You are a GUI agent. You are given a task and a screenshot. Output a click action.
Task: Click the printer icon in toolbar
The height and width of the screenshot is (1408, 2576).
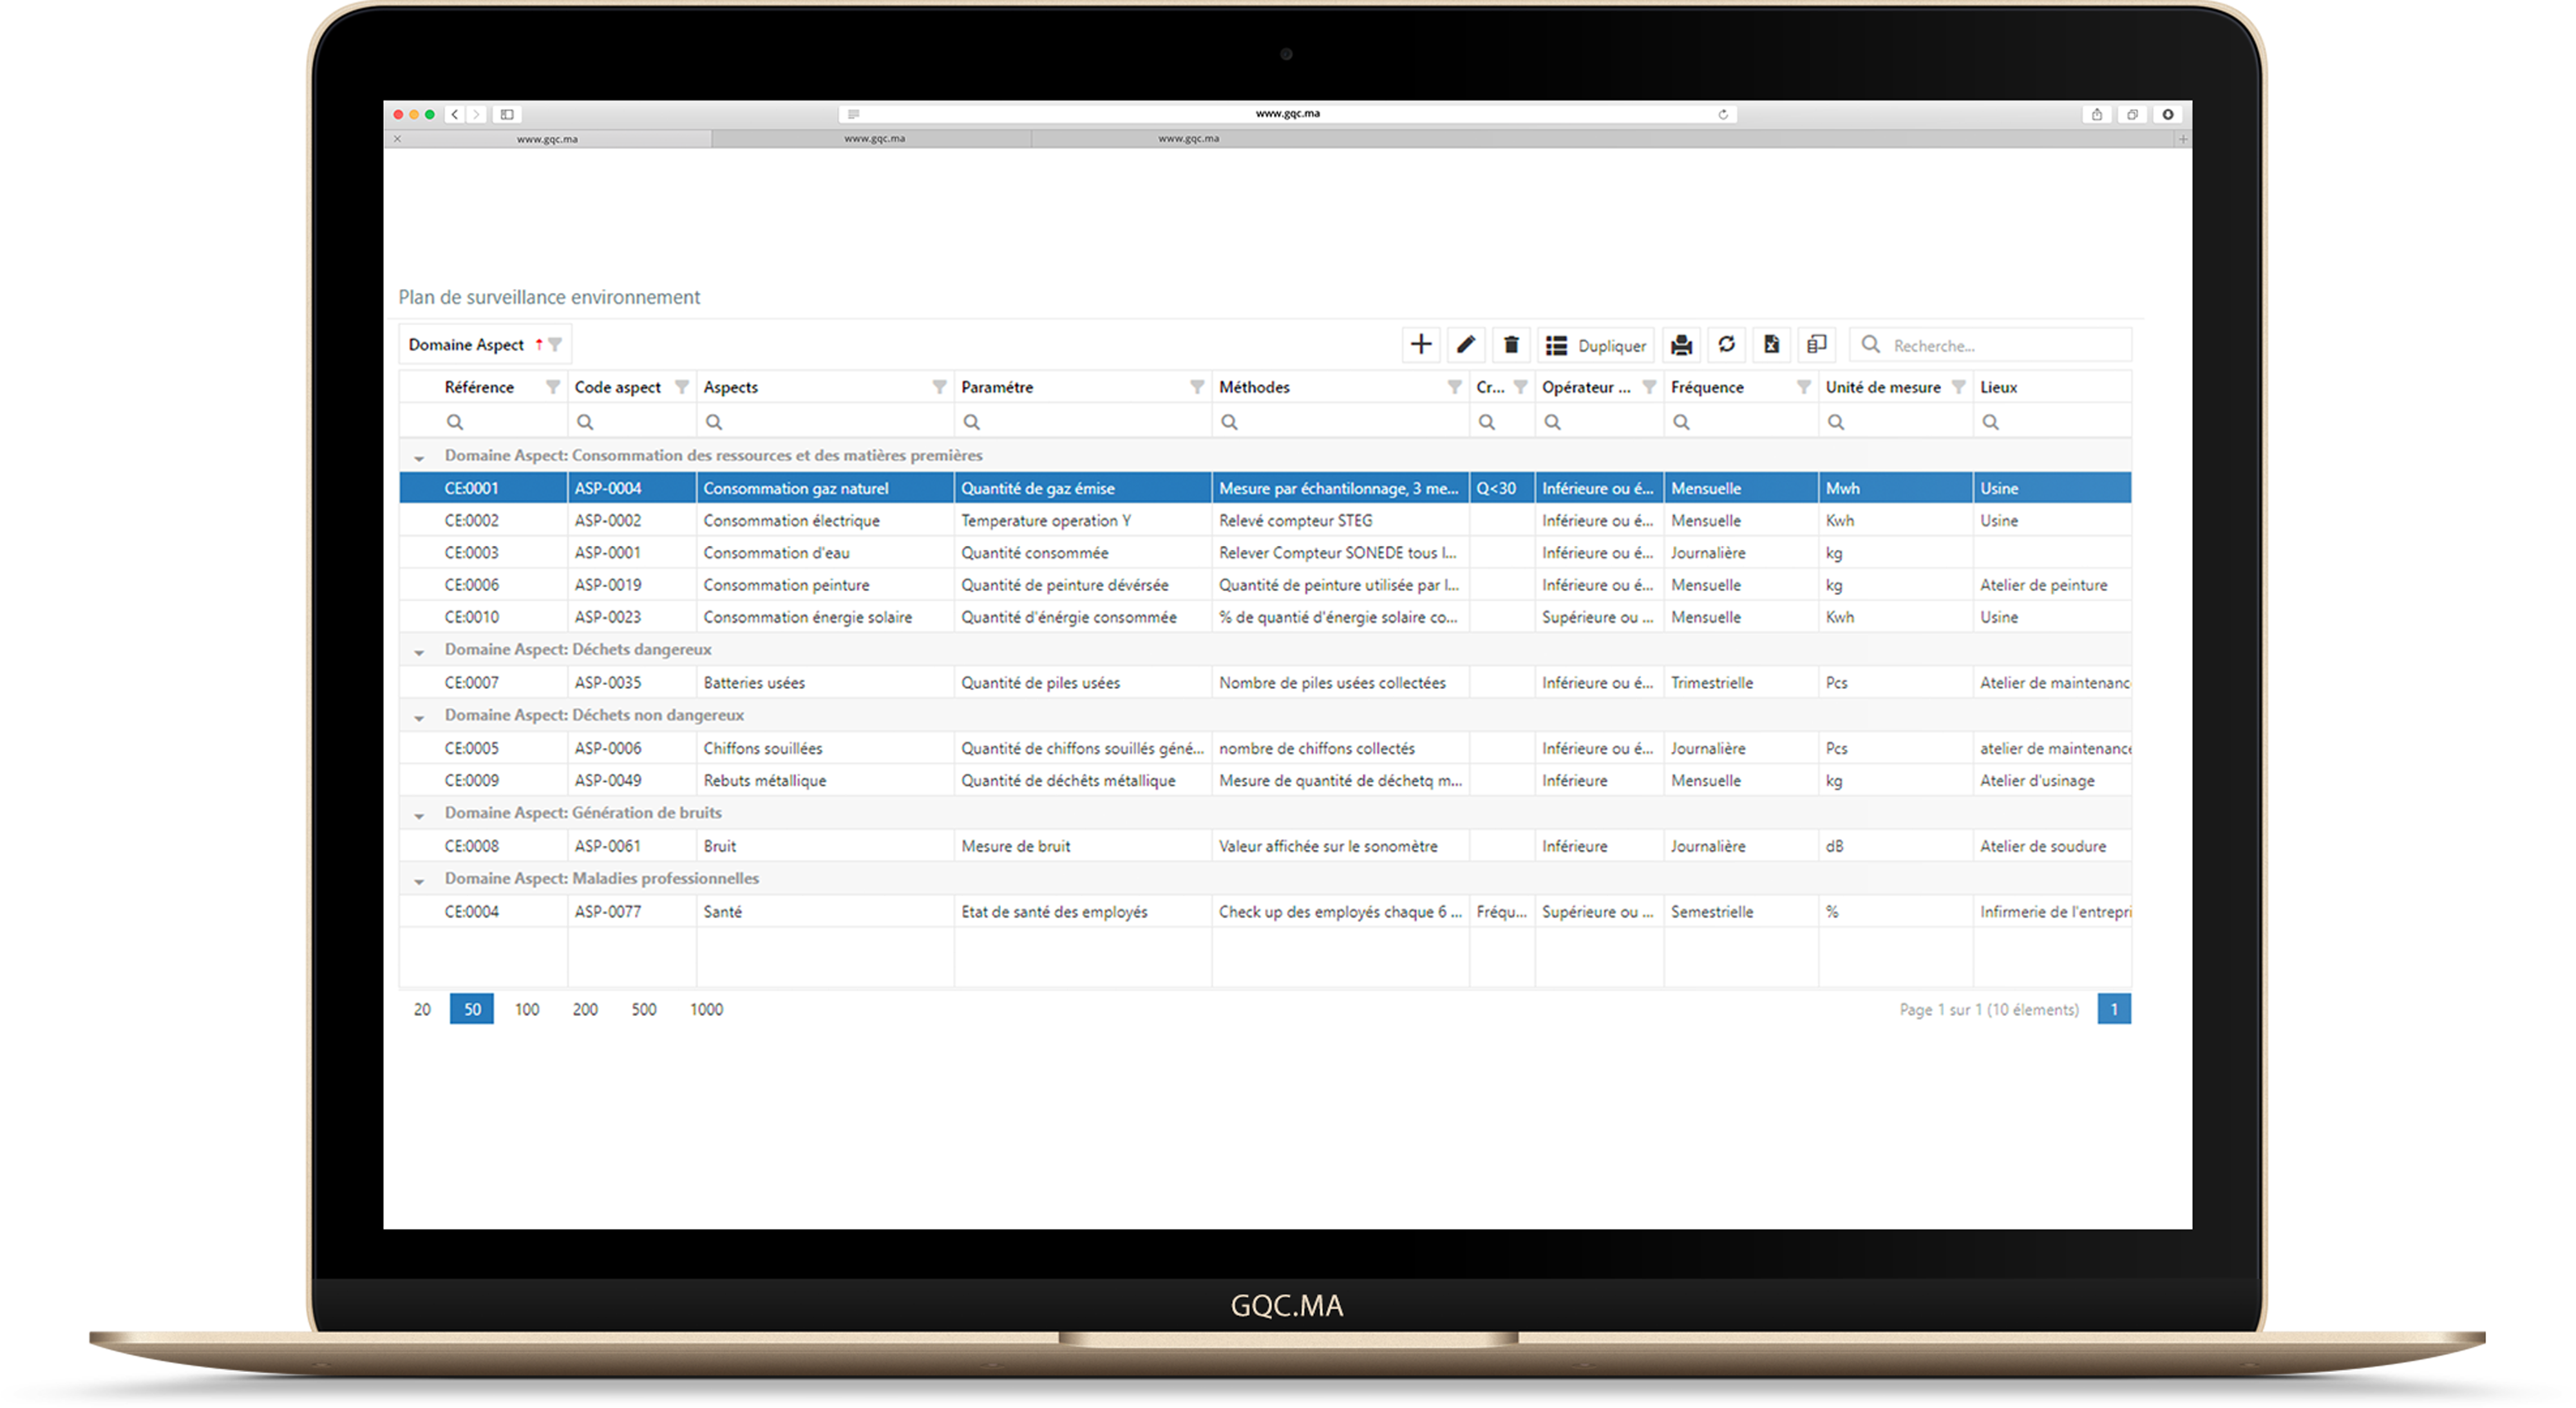[x=1681, y=345]
